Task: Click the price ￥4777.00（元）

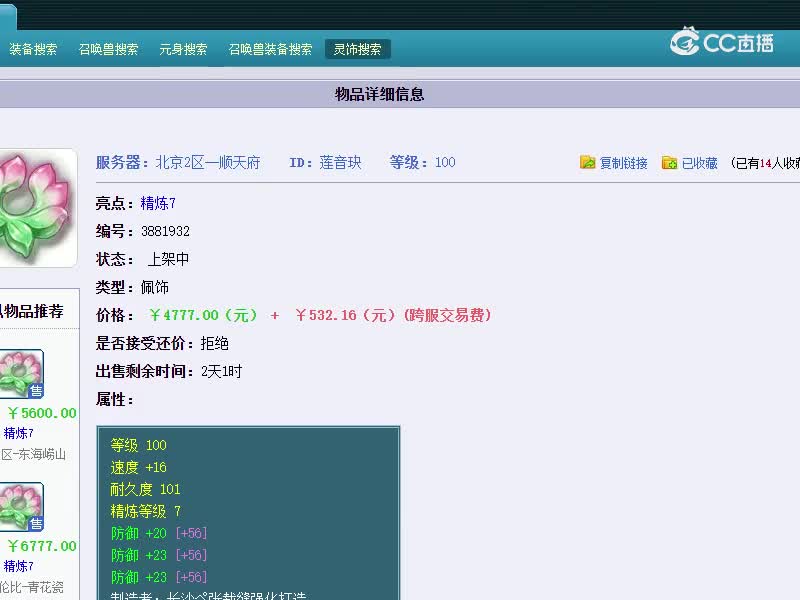Action: pos(203,315)
